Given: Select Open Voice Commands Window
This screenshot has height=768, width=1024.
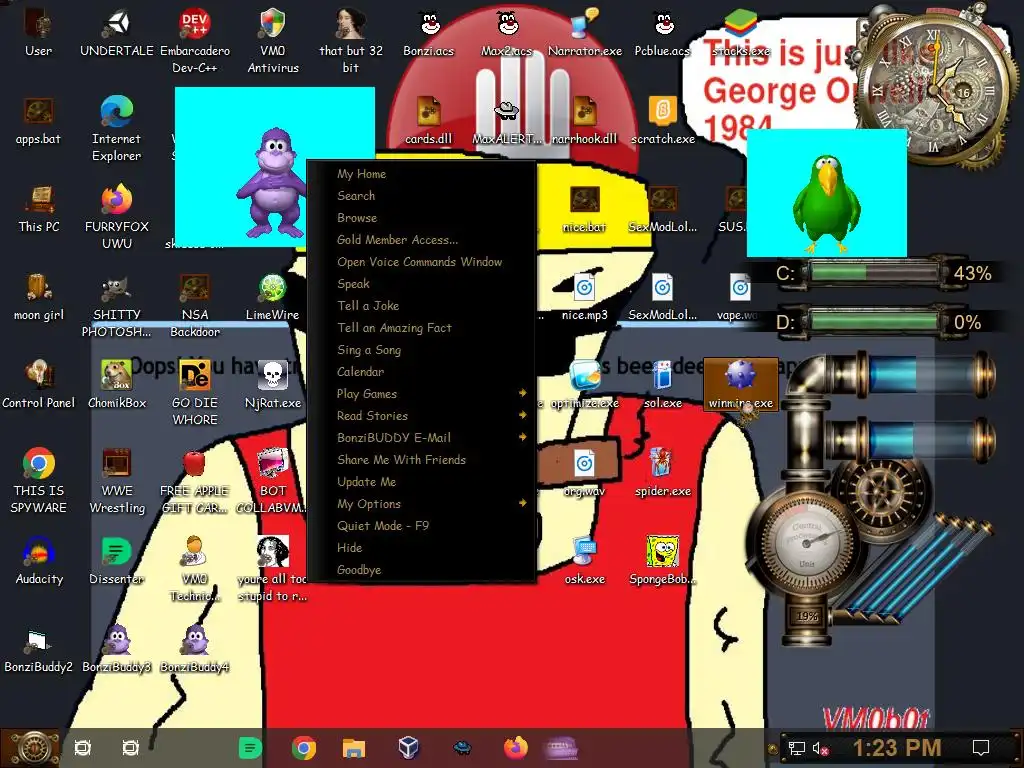Looking at the screenshot, I should 421,261.
